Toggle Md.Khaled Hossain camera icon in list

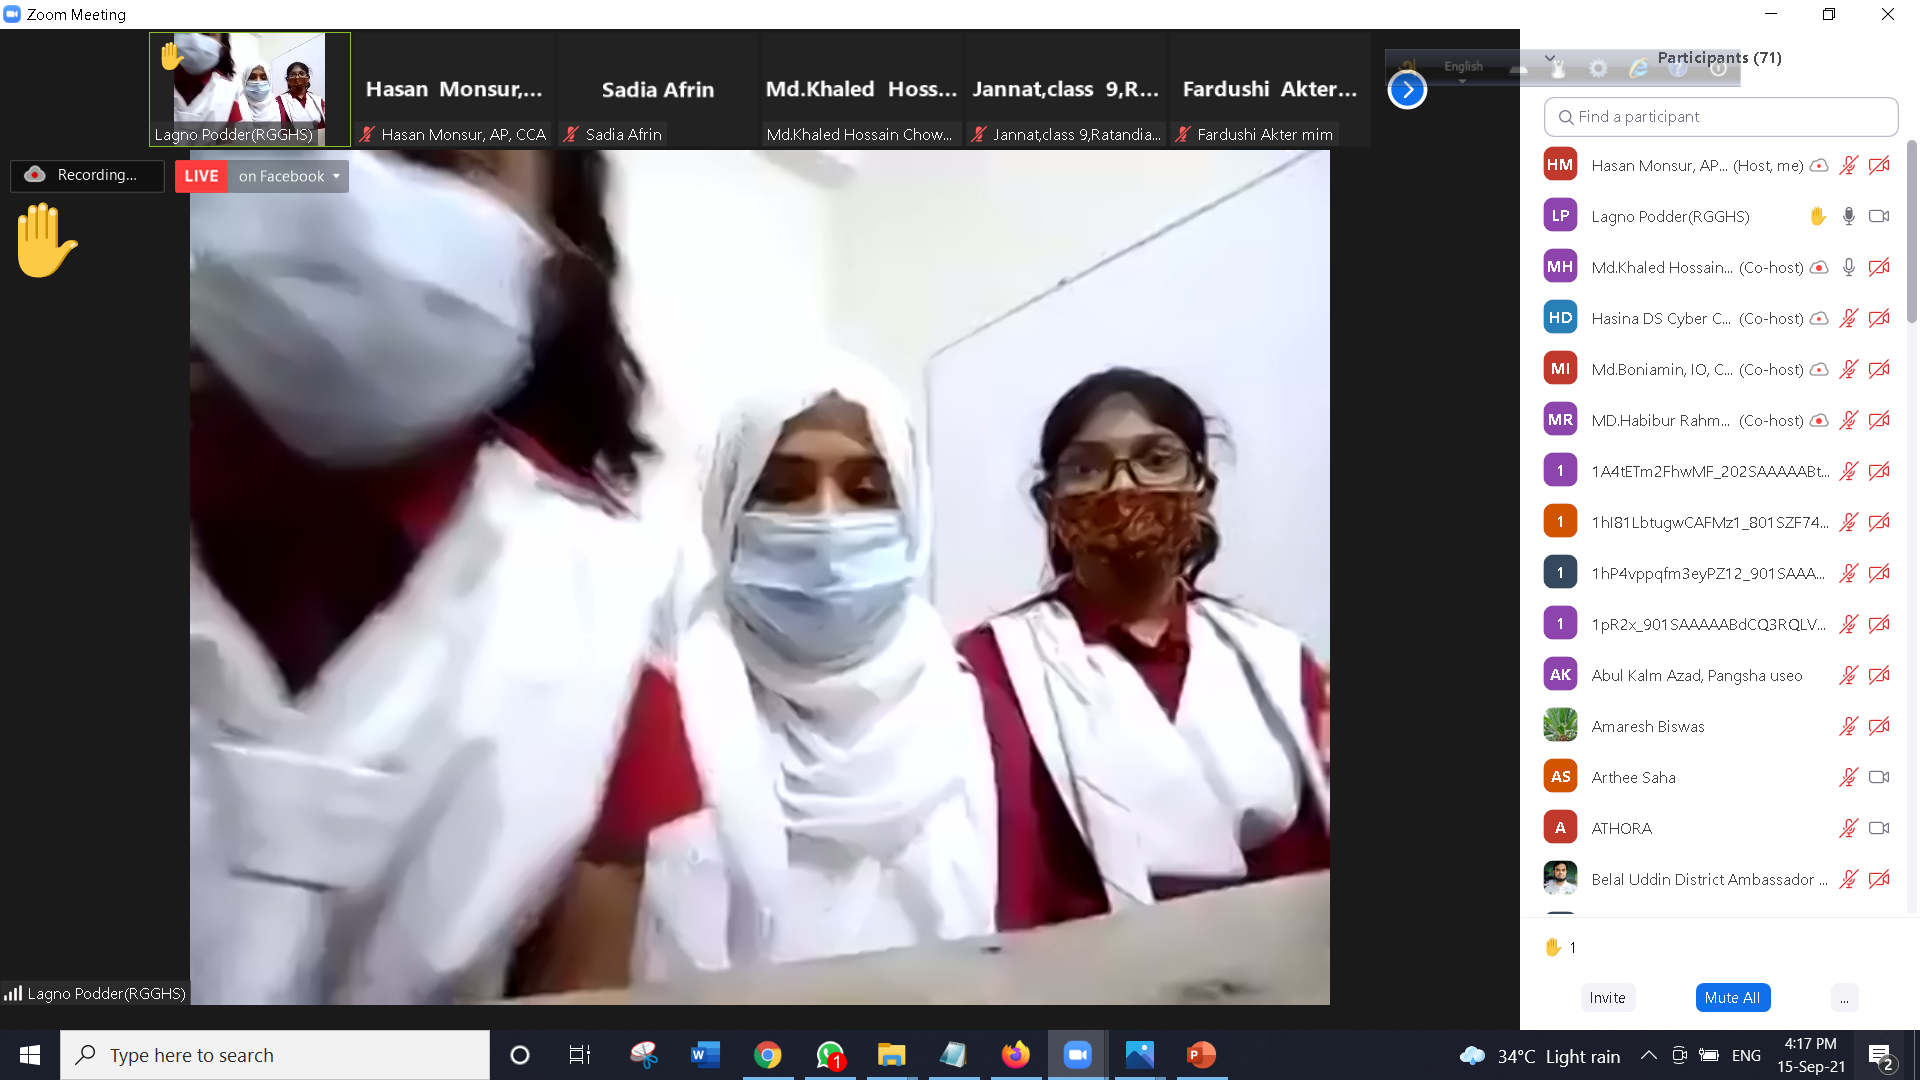(1879, 268)
